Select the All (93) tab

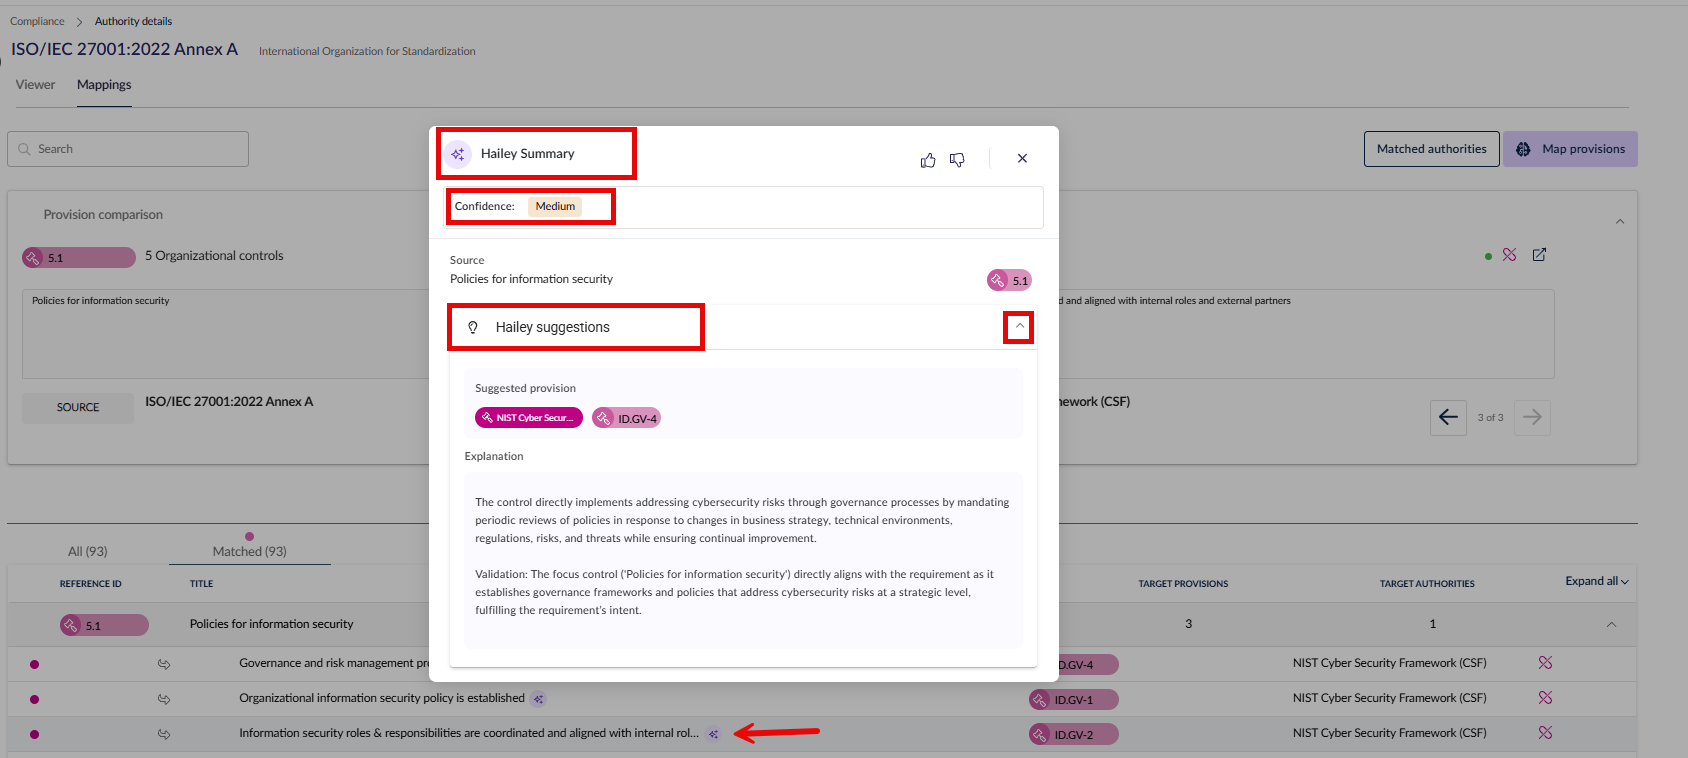coord(87,551)
